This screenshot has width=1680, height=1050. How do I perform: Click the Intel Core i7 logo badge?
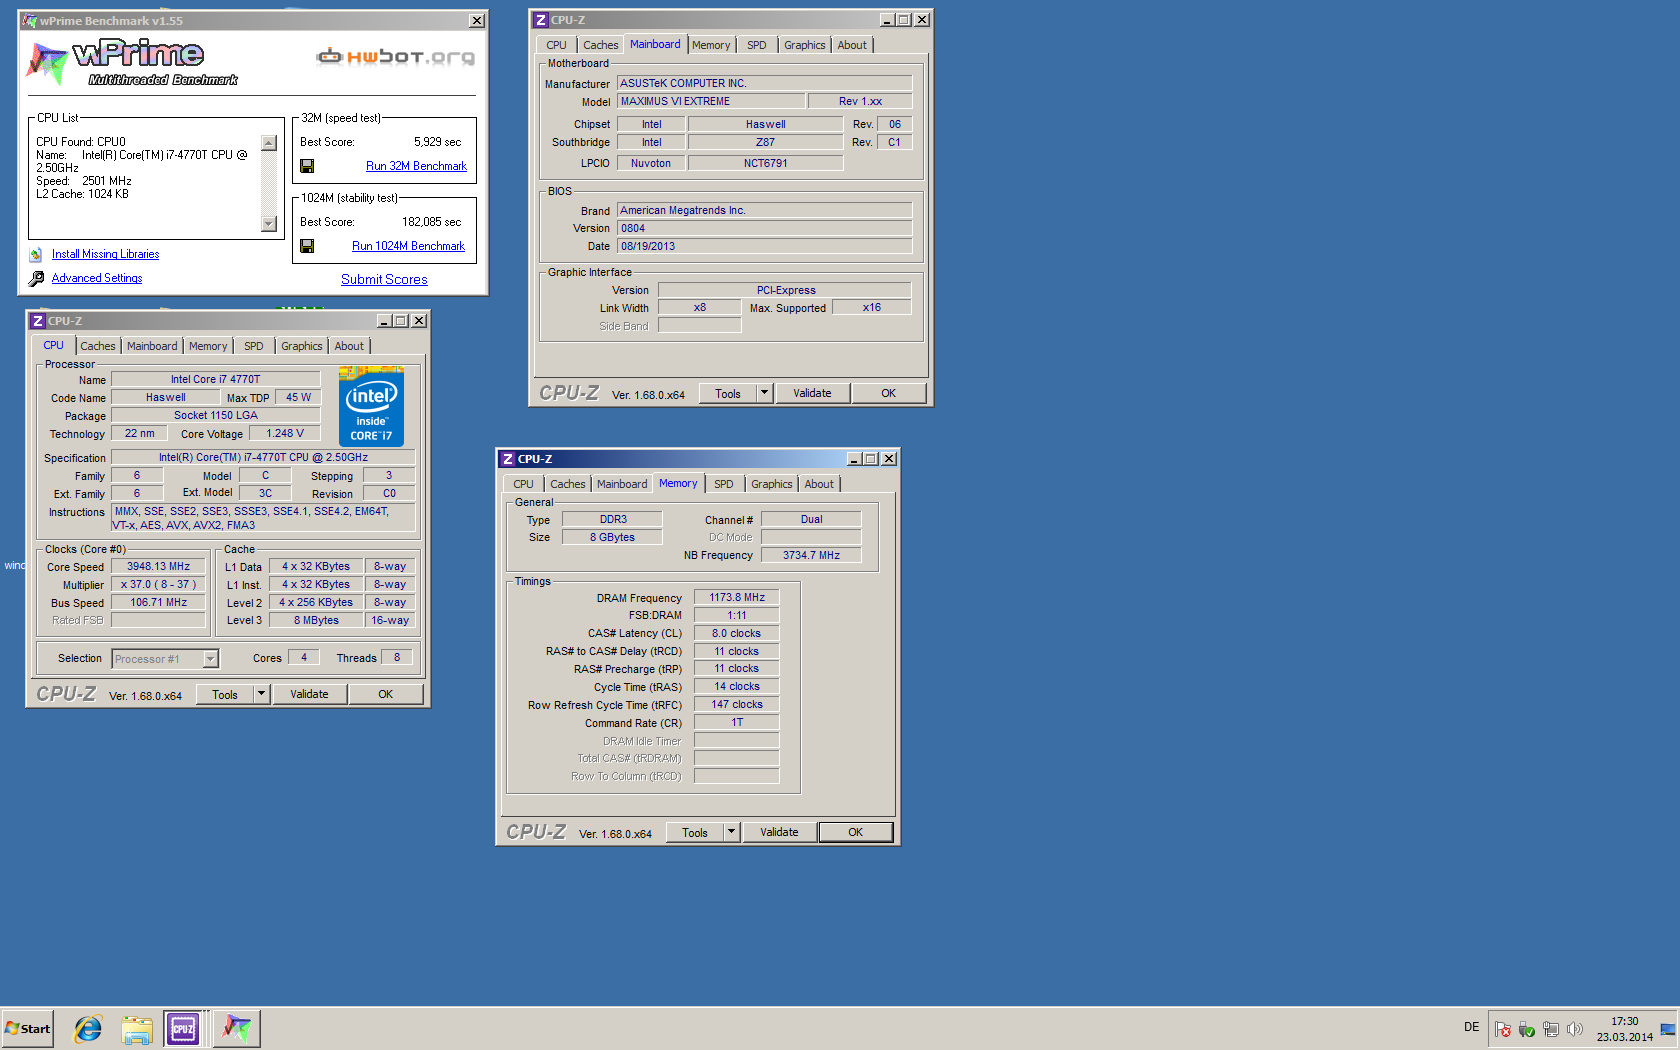coord(371,406)
